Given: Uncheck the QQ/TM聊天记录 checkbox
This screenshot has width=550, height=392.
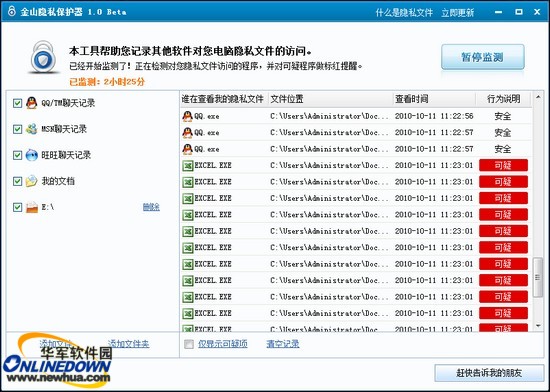Looking at the screenshot, I should pos(18,103).
